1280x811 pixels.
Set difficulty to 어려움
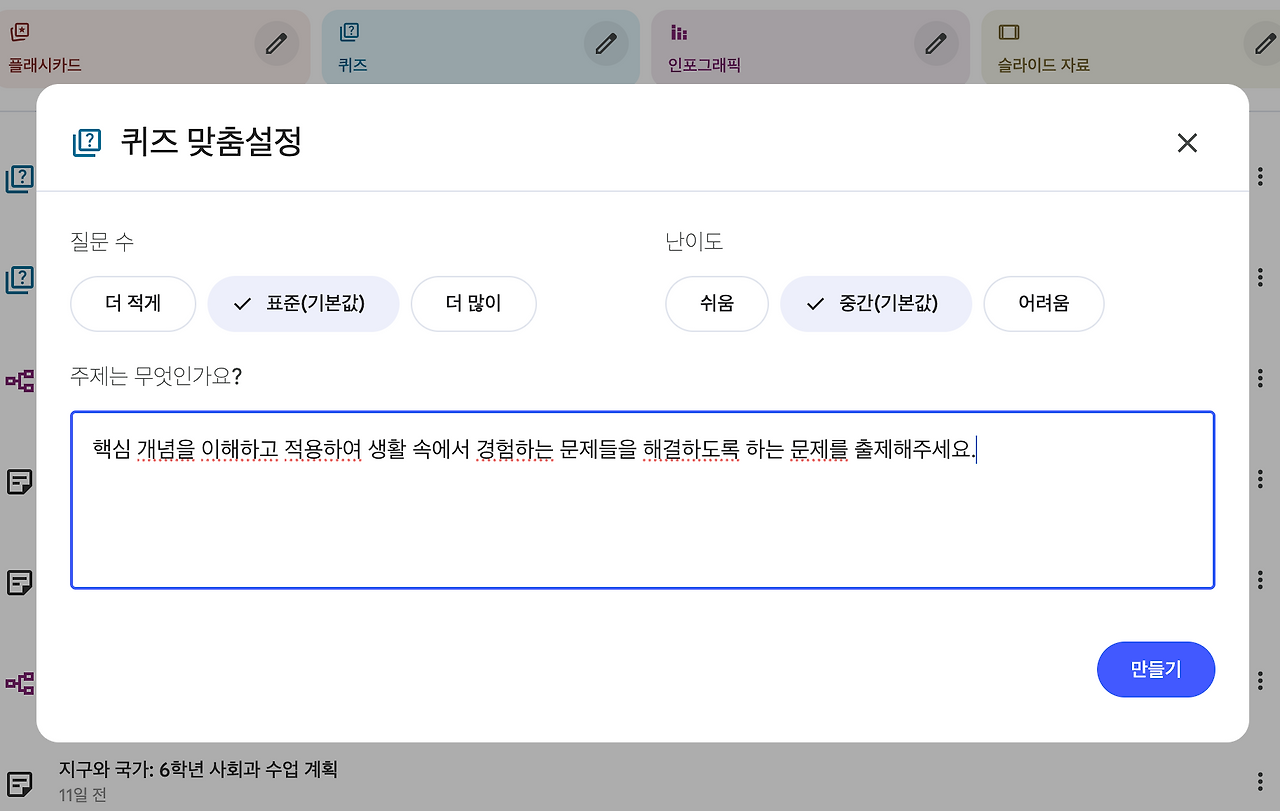(1044, 304)
